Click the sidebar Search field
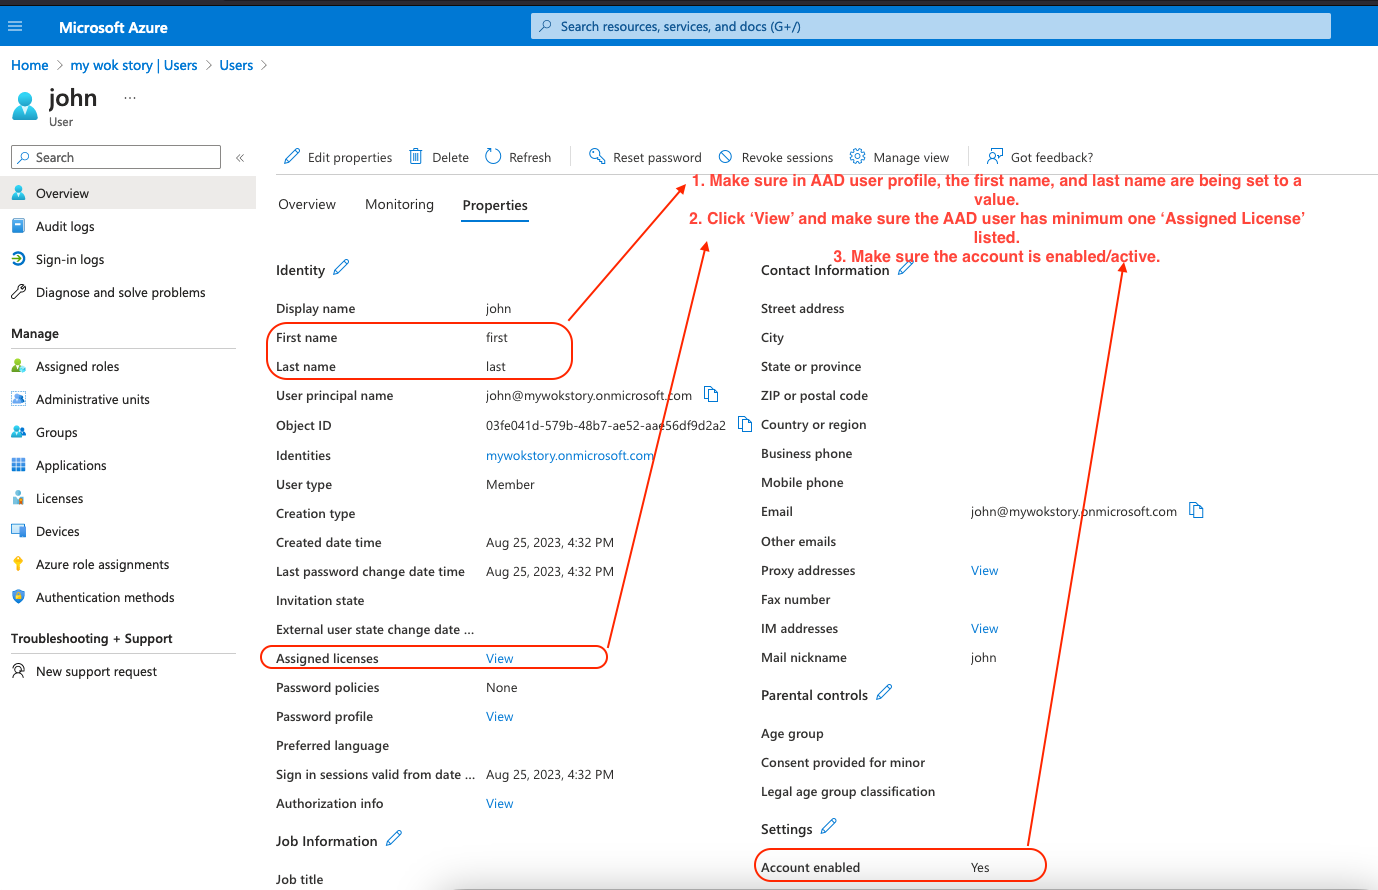Image resolution: width=1378 pixels, height=890 pixels. pyautogui.click(x=116, y=157)
